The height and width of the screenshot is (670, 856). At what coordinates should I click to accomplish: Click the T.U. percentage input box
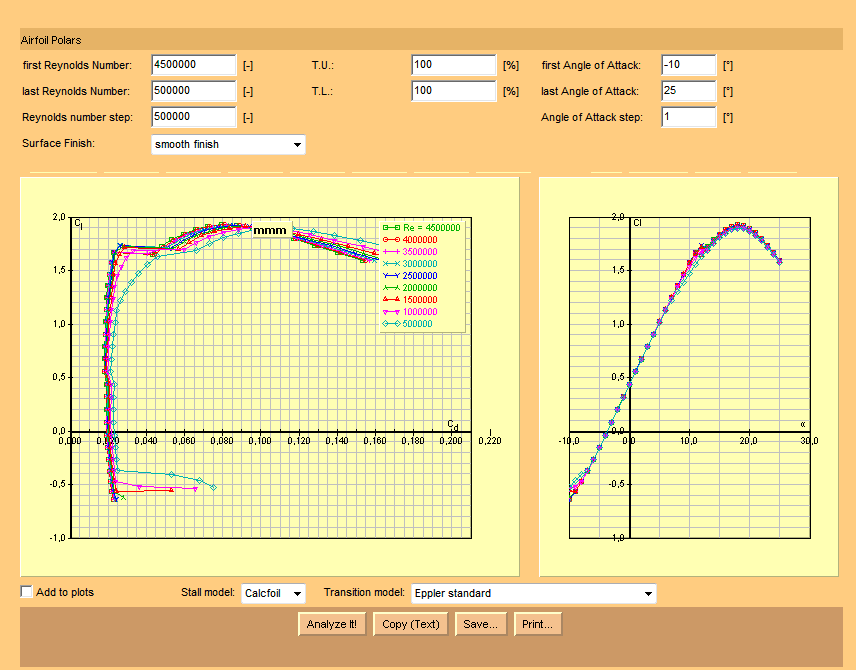453,65
